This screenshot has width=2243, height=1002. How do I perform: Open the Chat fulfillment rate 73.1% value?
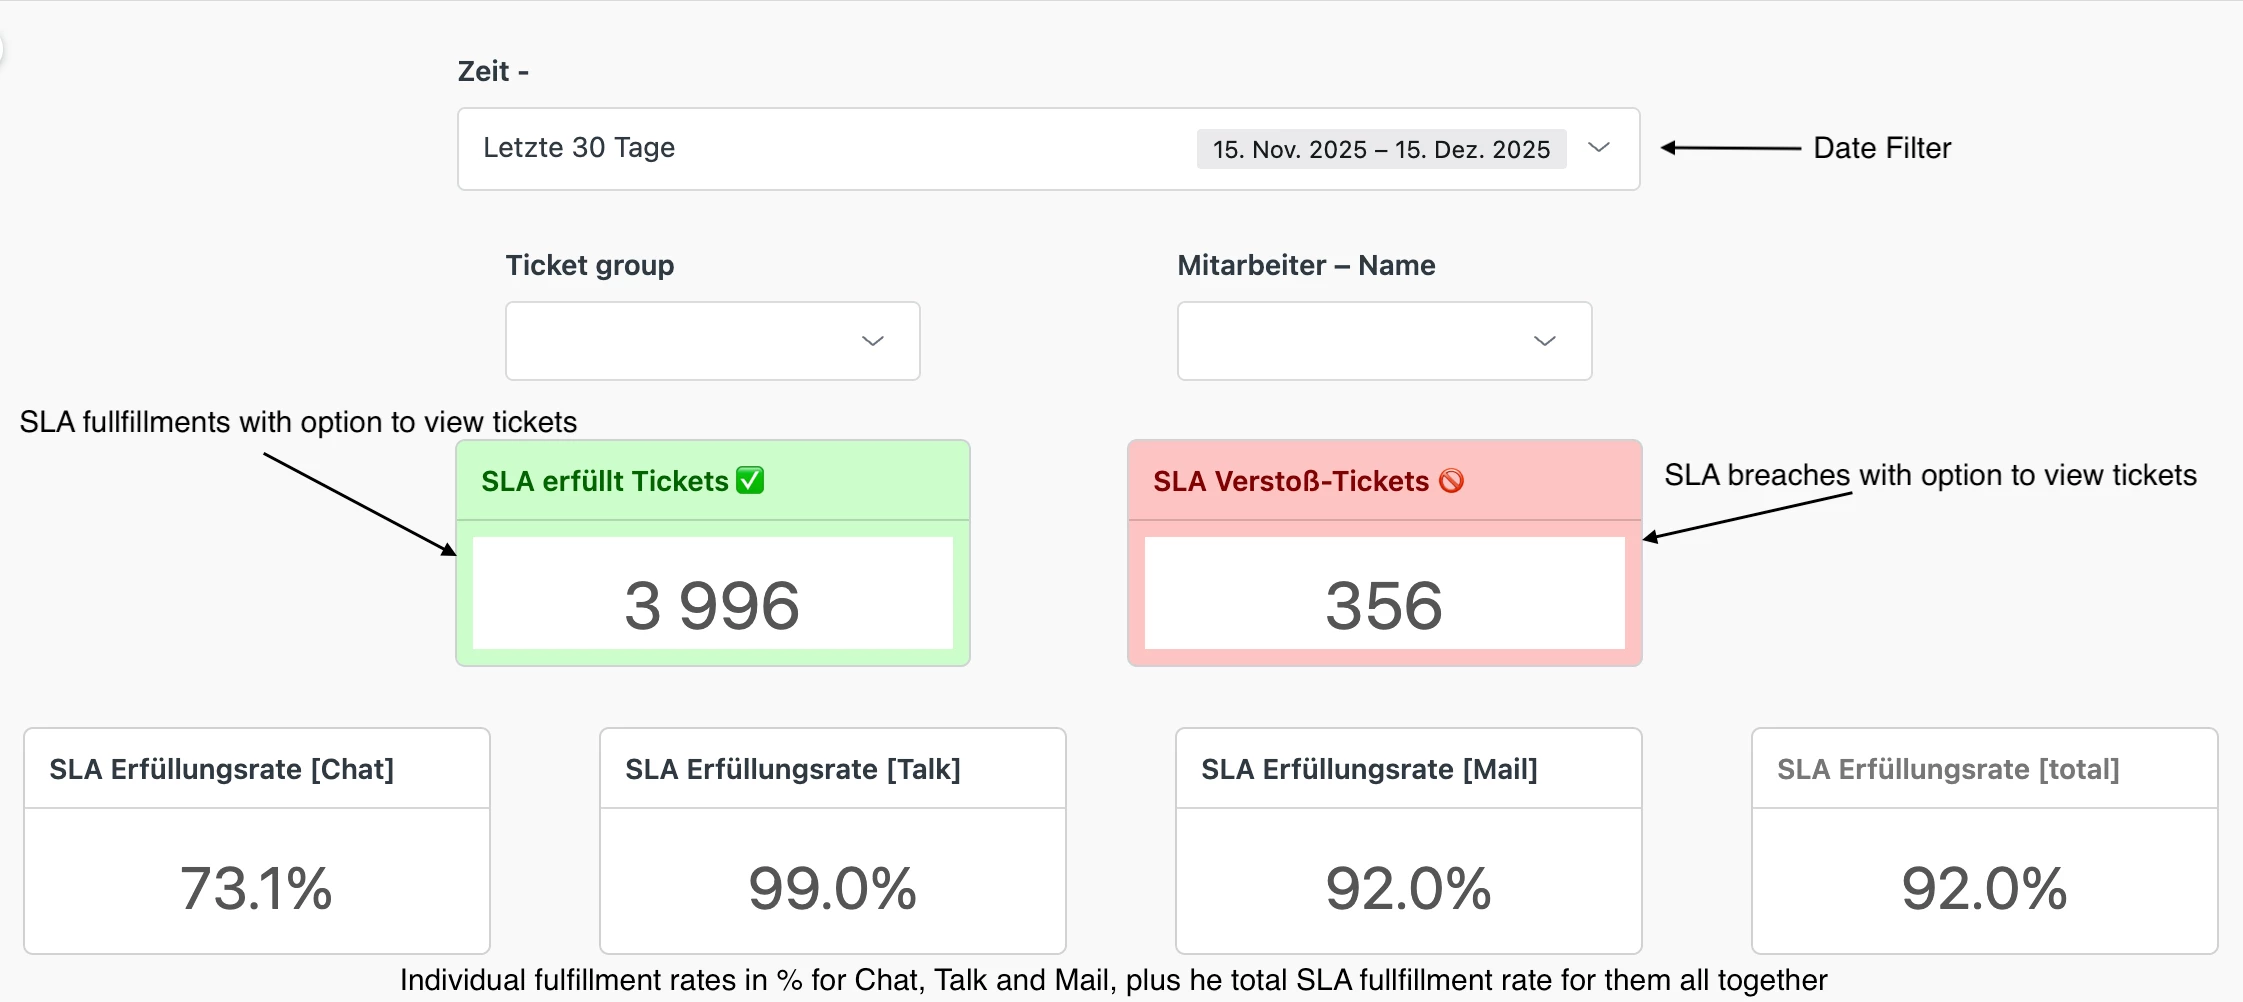click(x=256, y=888)
